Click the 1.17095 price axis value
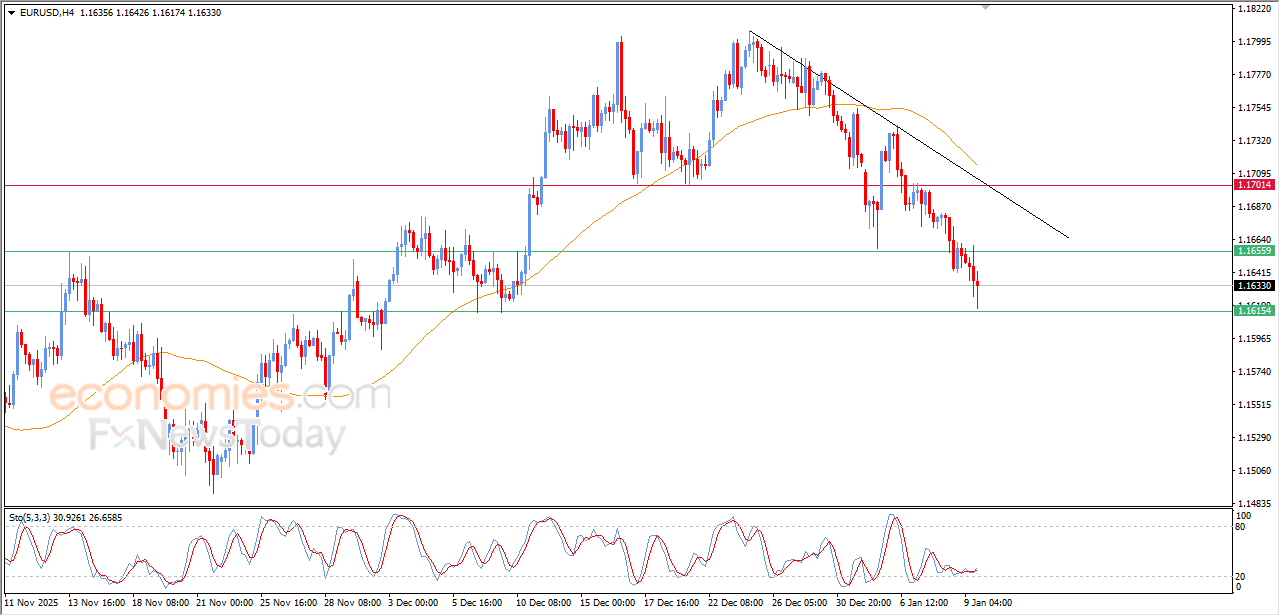This screenshot has width=1280, height=616. (x=1254, y=173)
